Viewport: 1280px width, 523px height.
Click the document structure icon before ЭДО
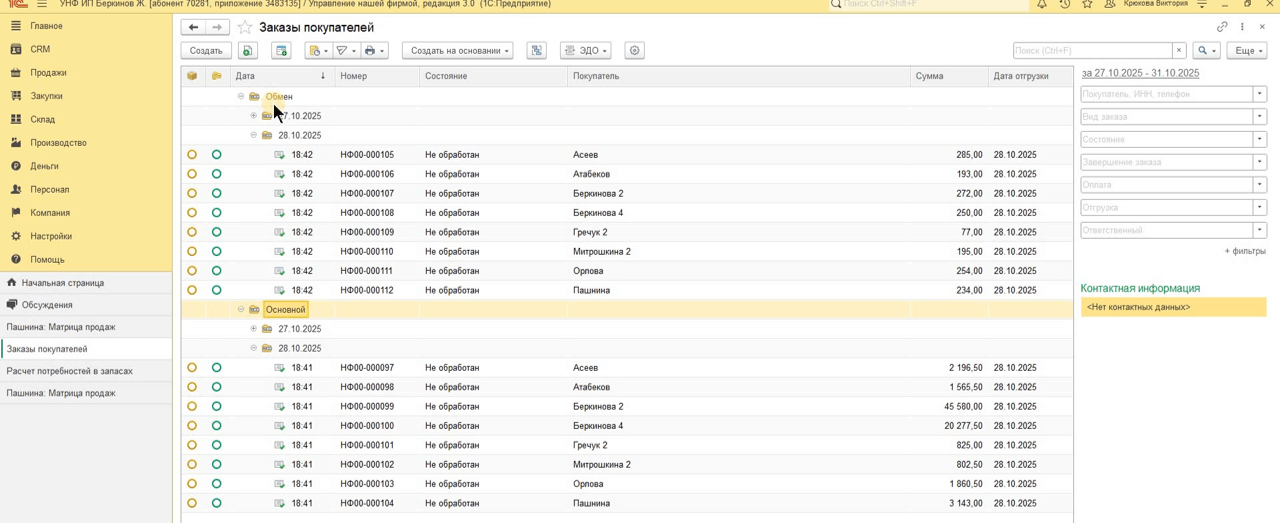537,51
